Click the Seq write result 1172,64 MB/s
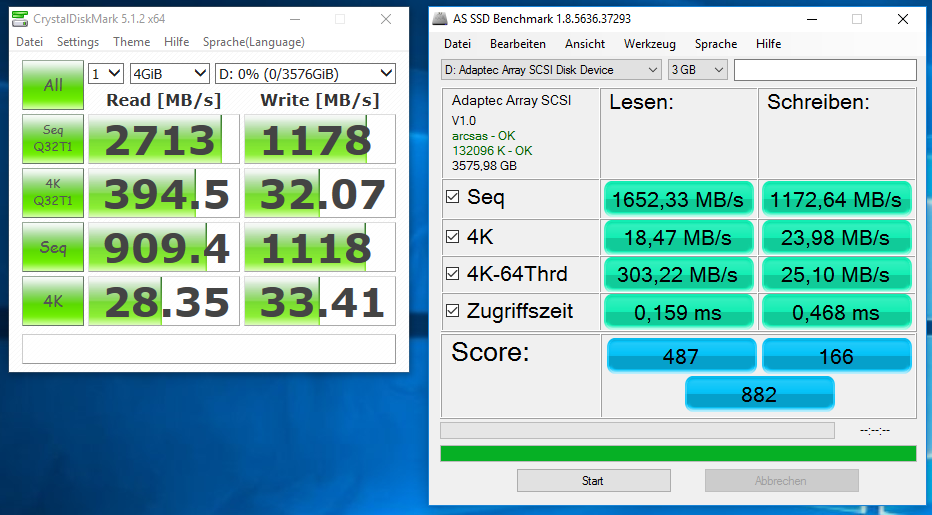932x515 pixels. 836,199
